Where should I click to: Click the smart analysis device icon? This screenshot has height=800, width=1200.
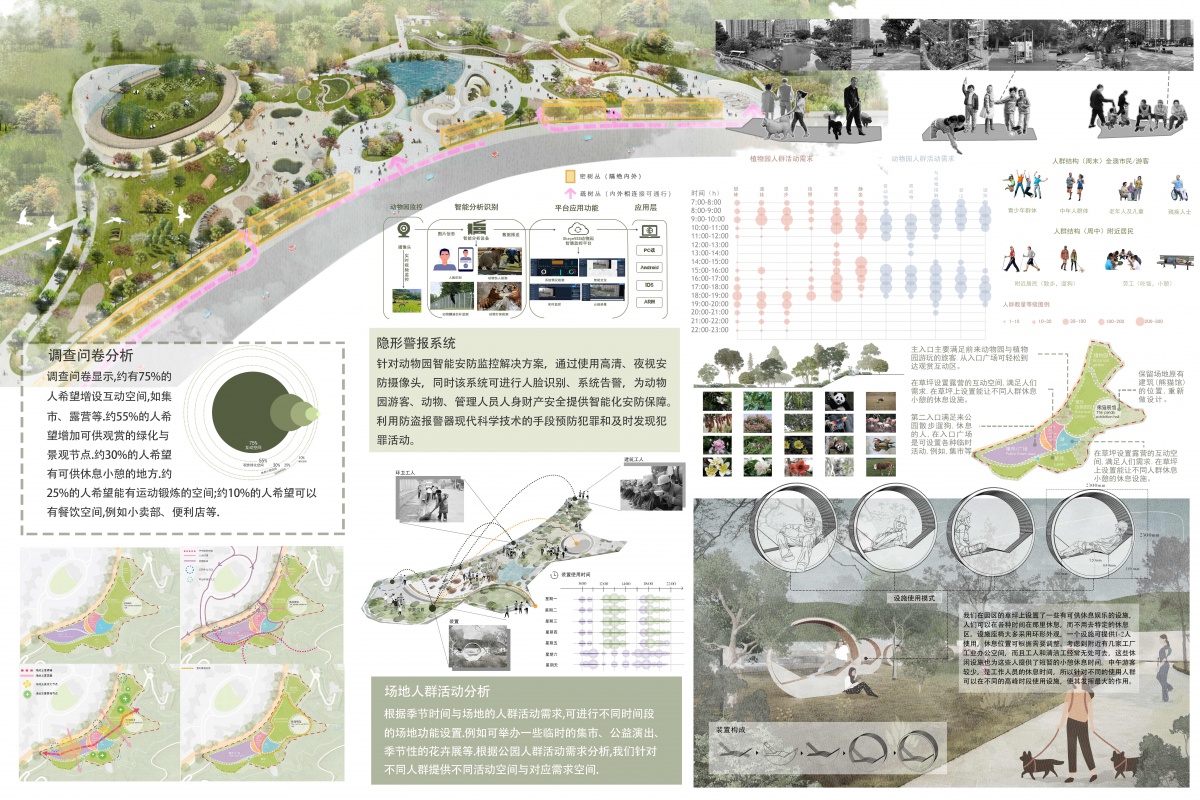(477, 227)
